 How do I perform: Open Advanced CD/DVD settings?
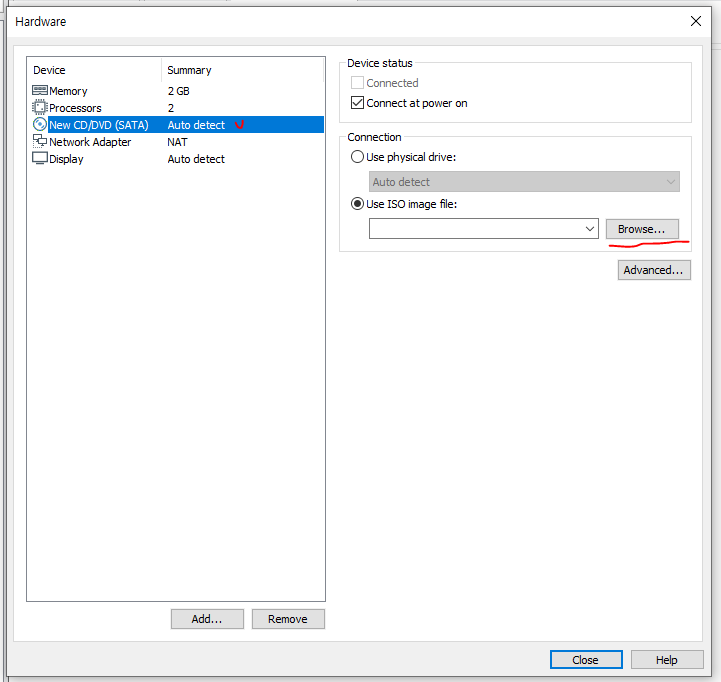pos(654,270)
